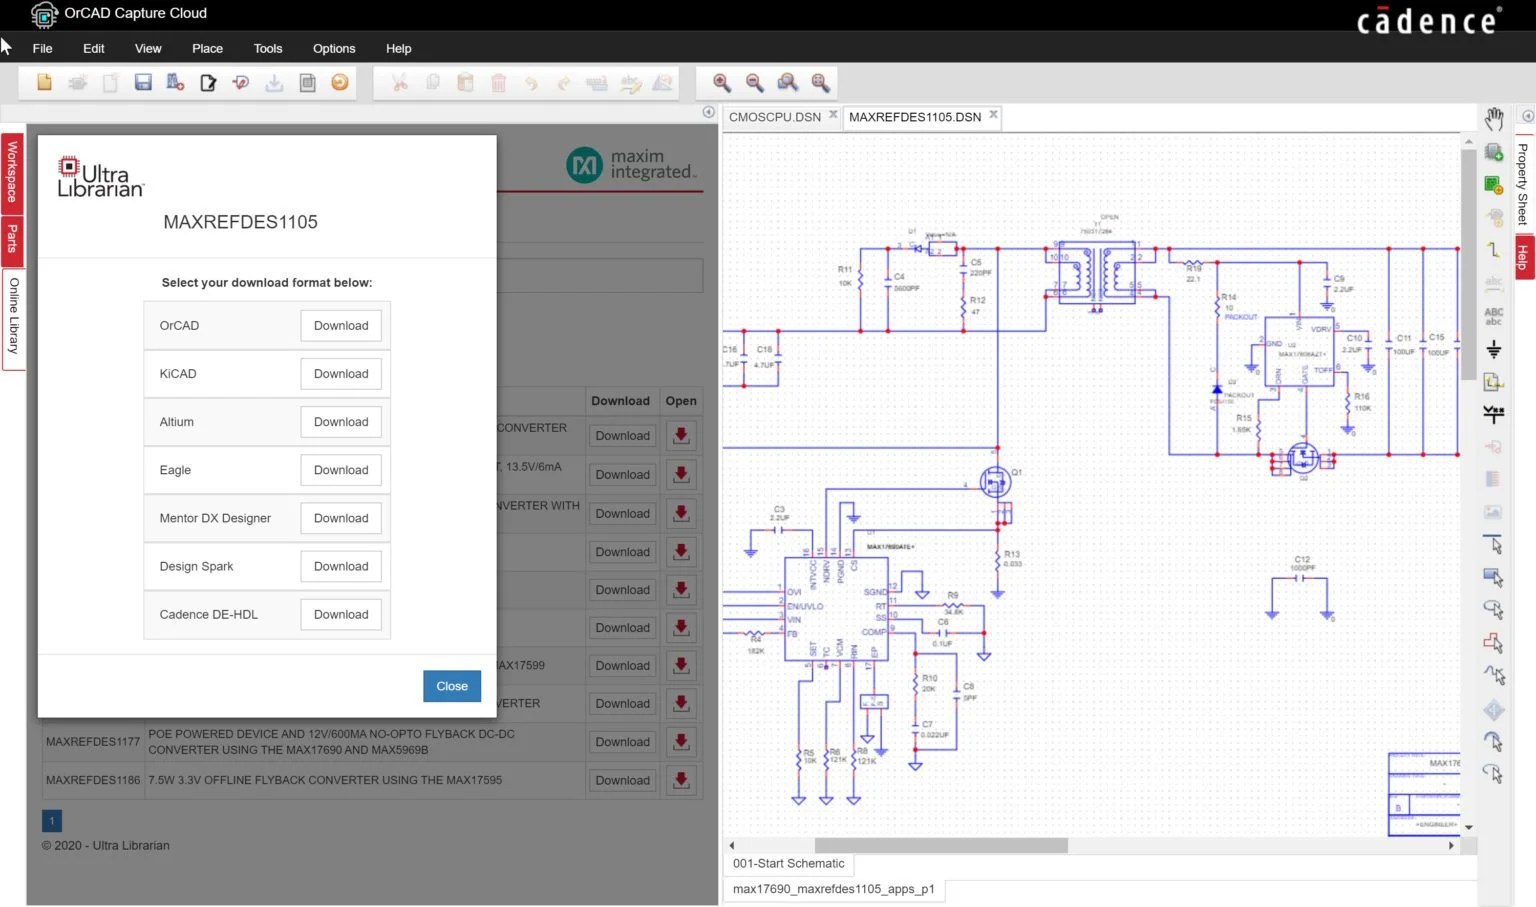The height and width of the screenshot is (907, 1536).
Task: Click the markup pen toolbar icon
Action: 241,83
